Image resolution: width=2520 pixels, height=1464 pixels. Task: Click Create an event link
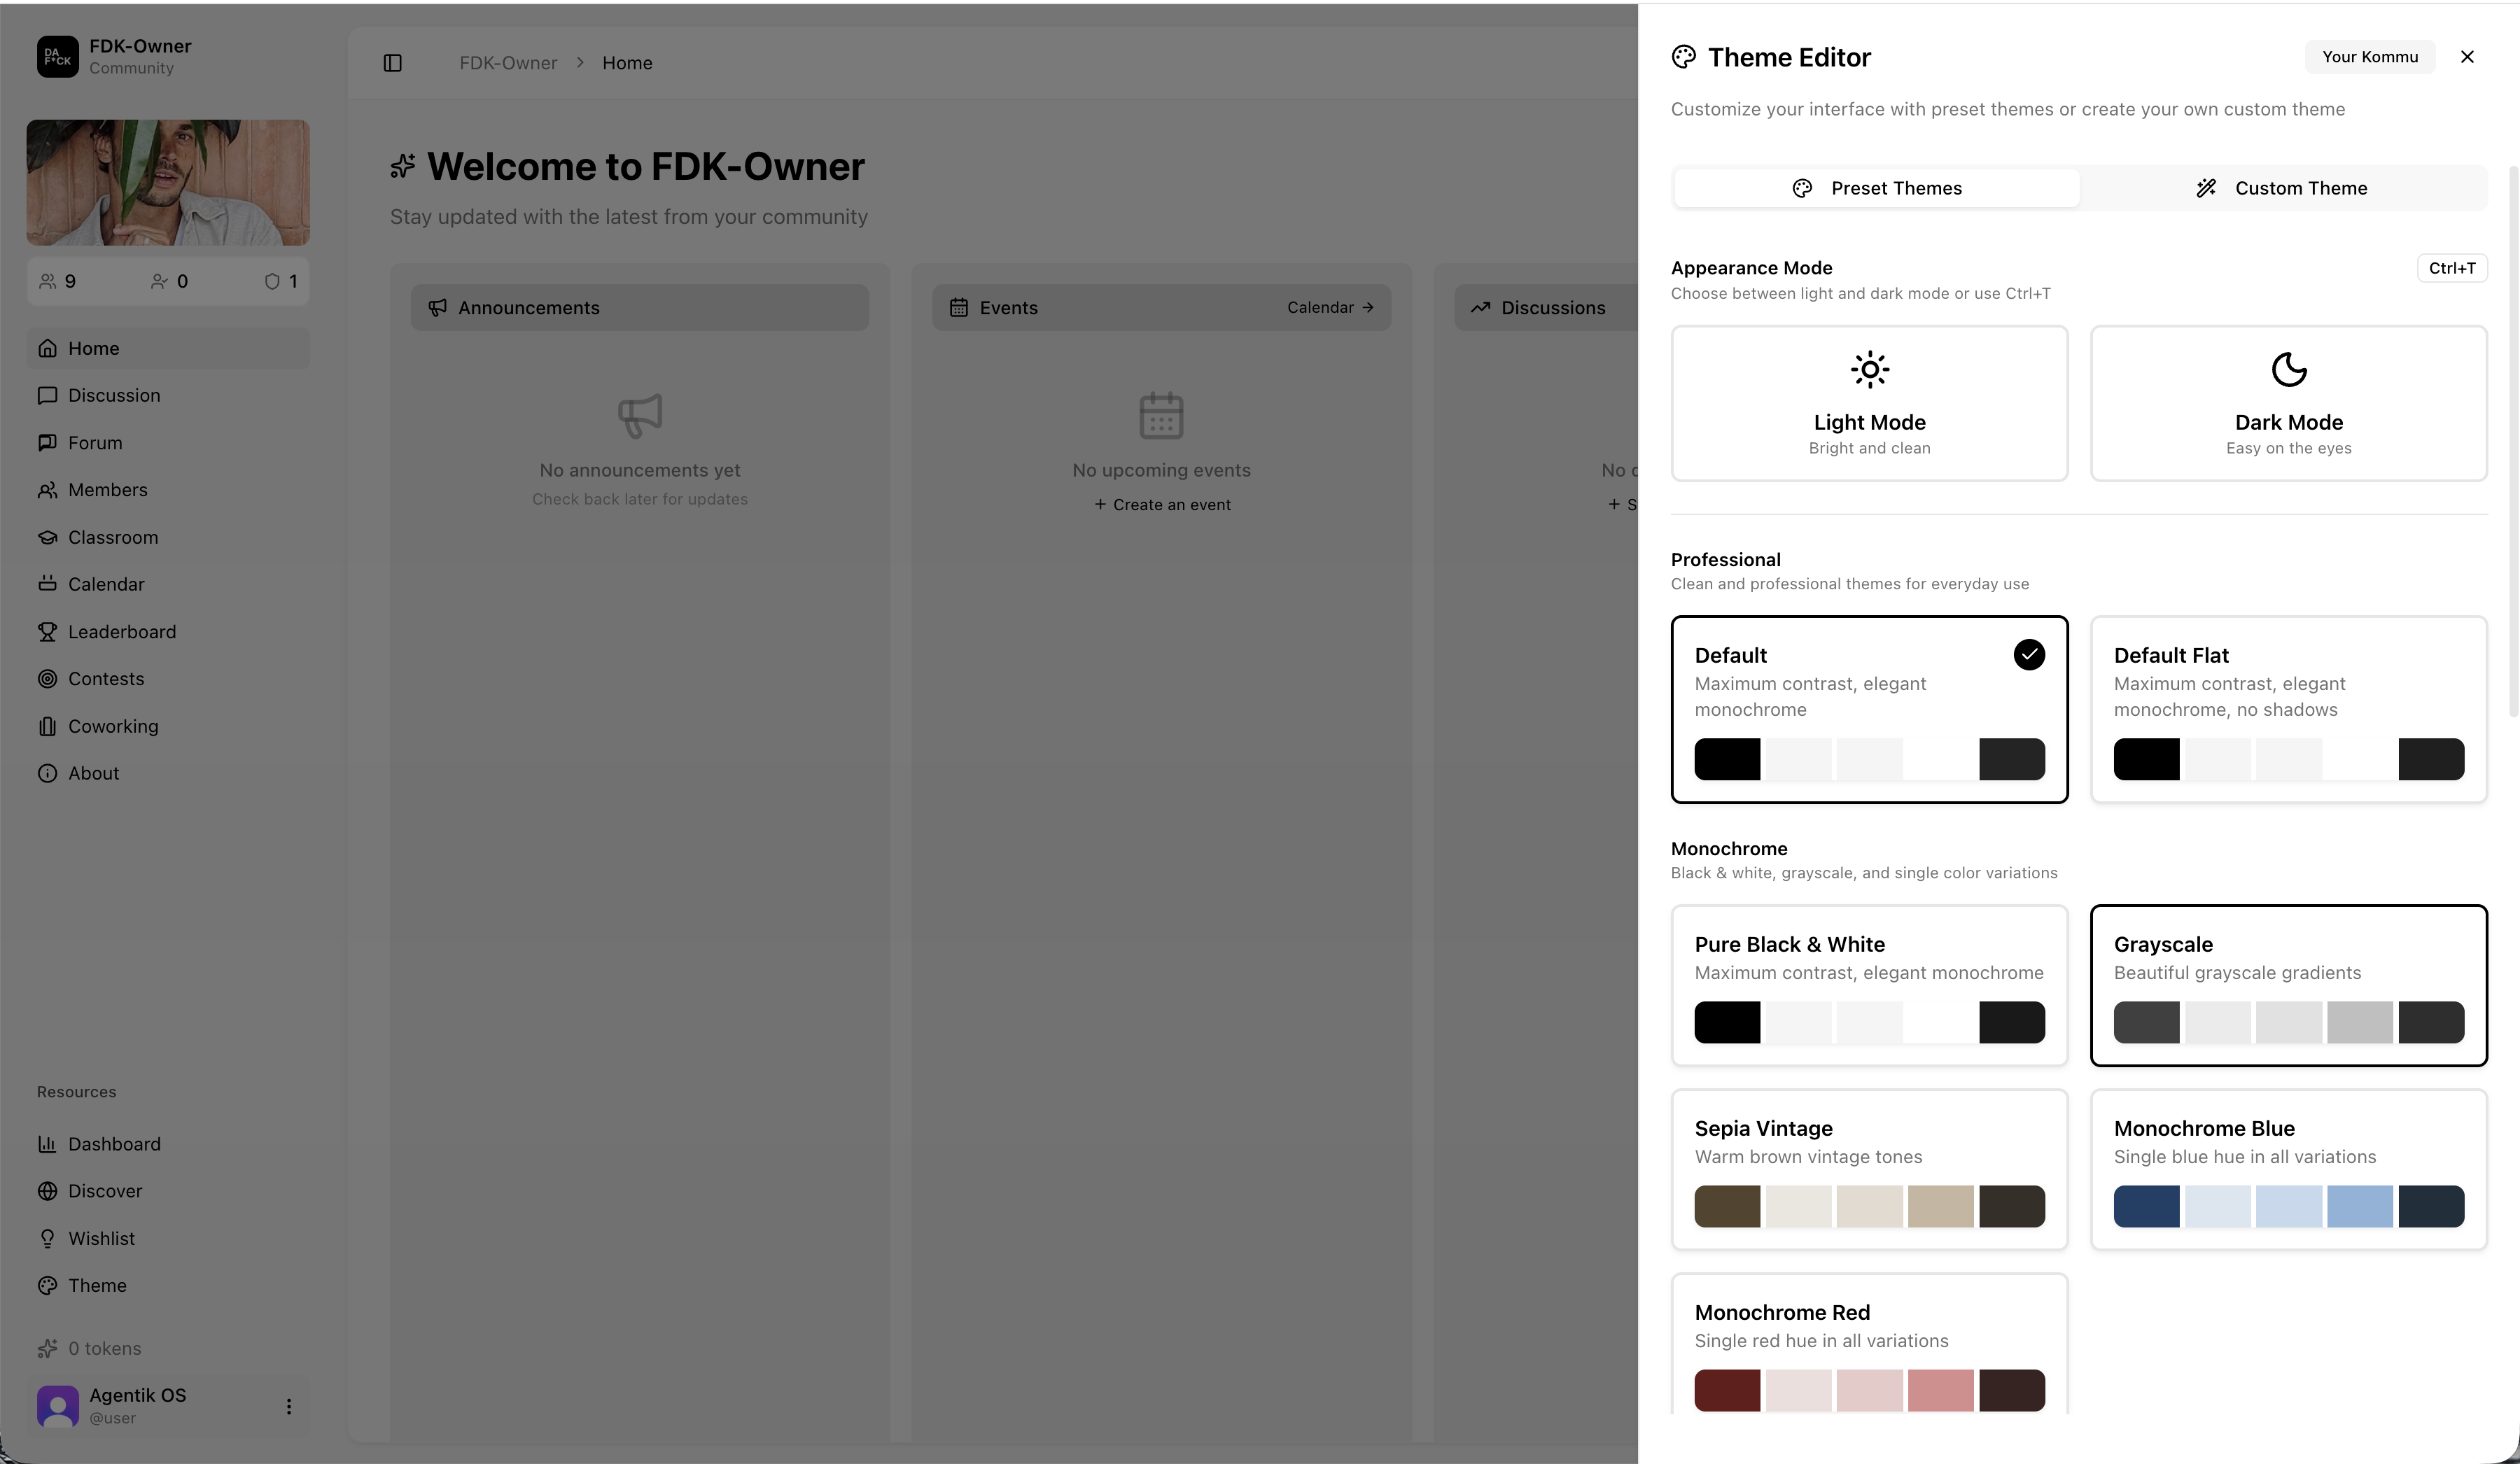tap(1162, 505)
